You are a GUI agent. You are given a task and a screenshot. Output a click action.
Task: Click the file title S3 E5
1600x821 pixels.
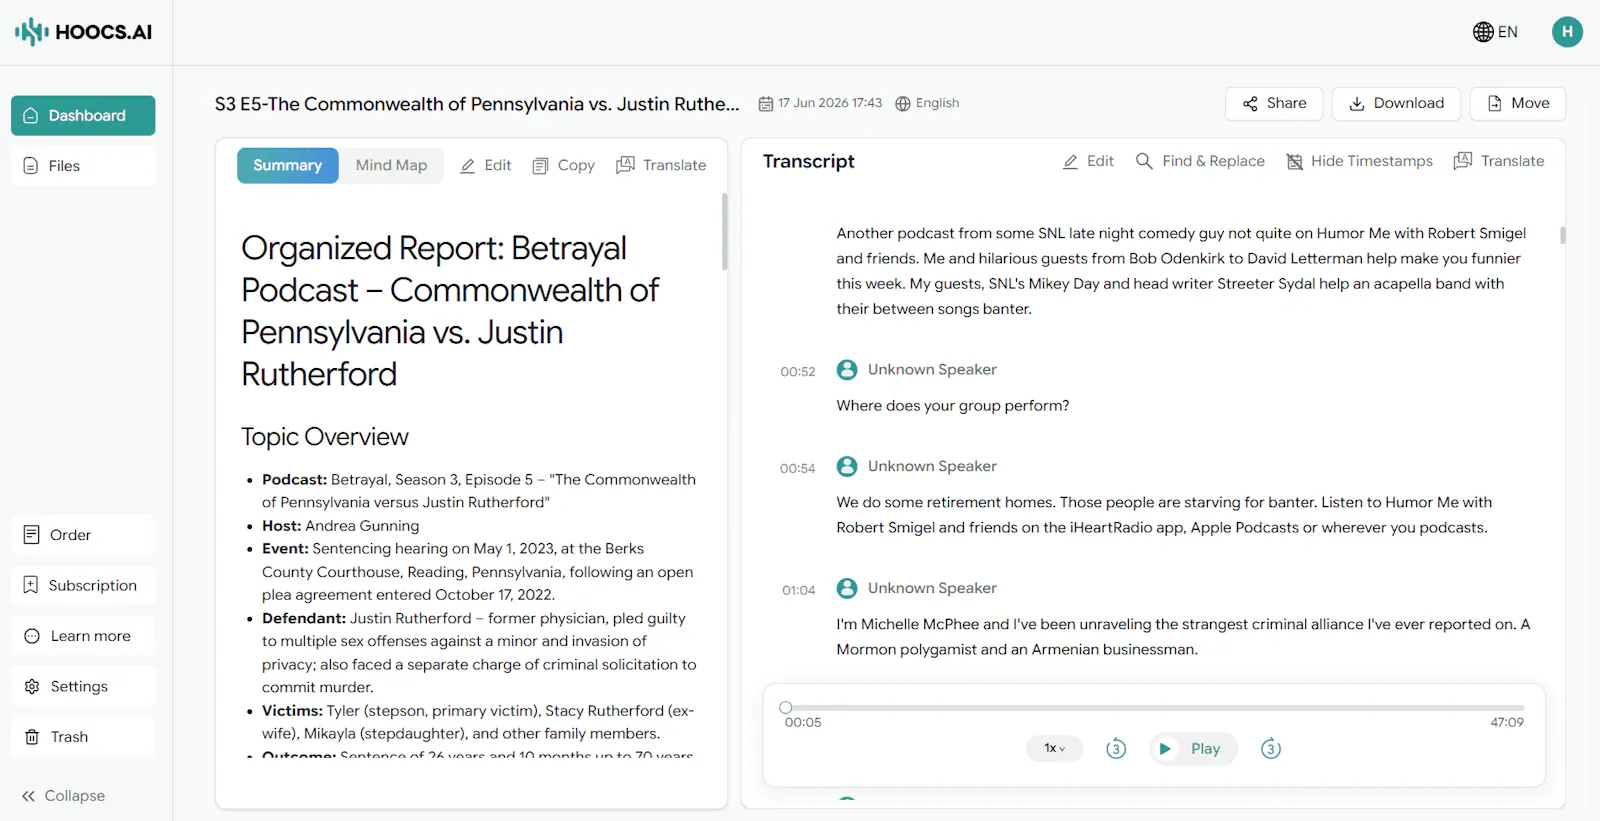(477, 104)
